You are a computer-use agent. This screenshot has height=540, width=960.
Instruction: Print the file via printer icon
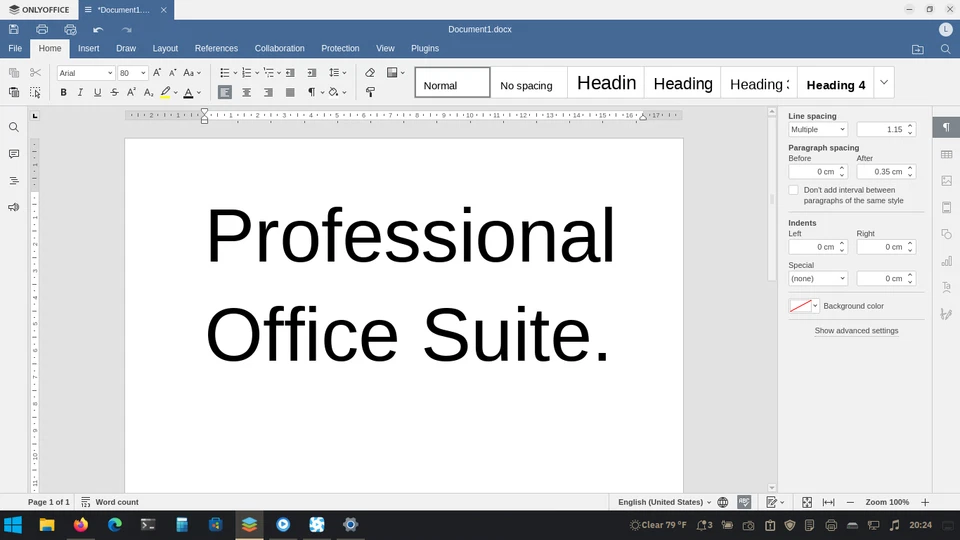tap(42, 29)
